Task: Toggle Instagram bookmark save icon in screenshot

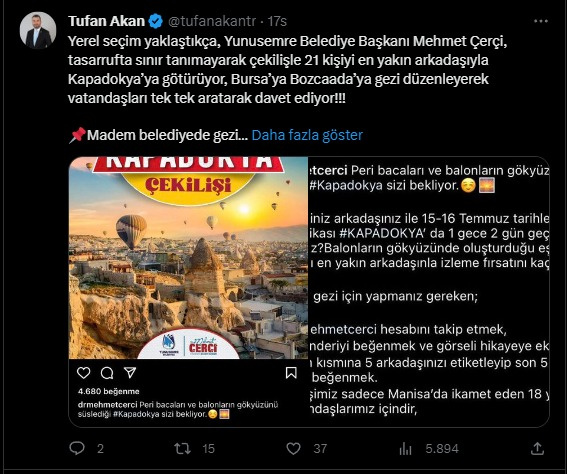Action: pos(291,373)
